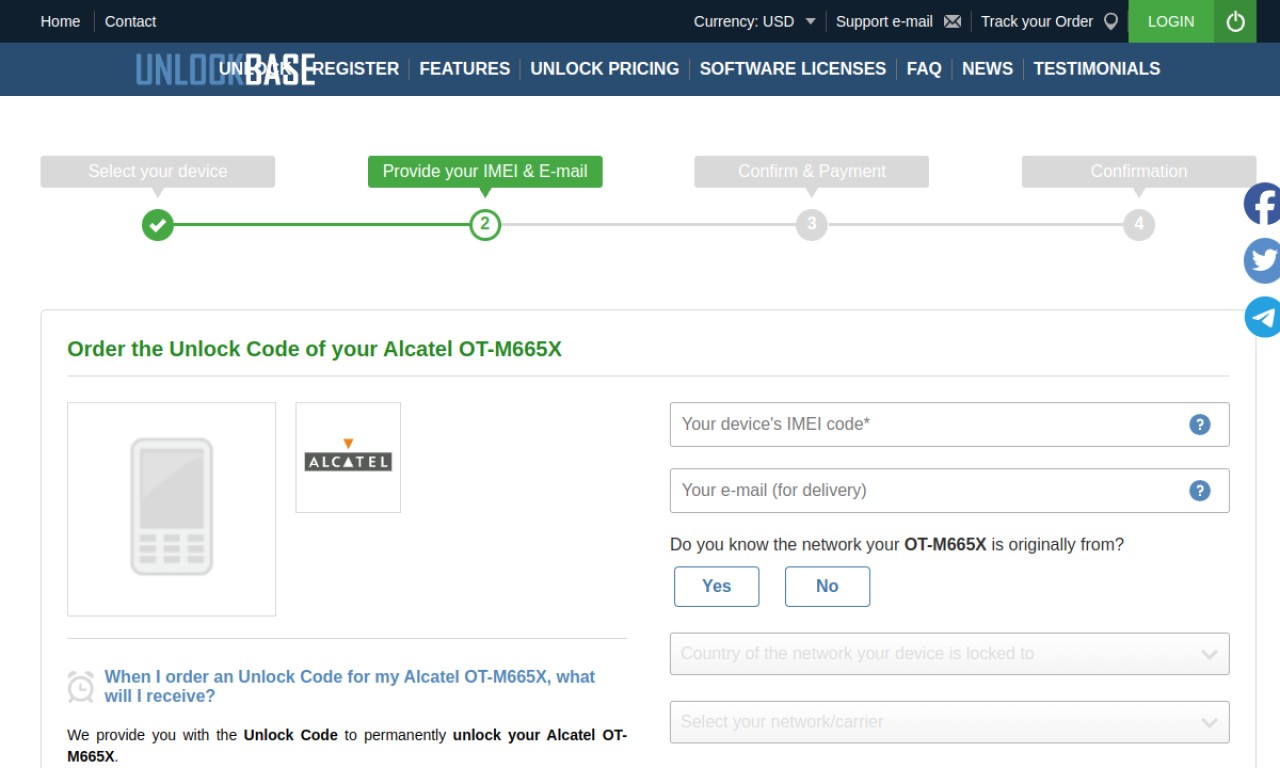This screenshot has height=768, width=1280.
Task: Click the Alcatel brand logo
Action: (x=348, y=457)
